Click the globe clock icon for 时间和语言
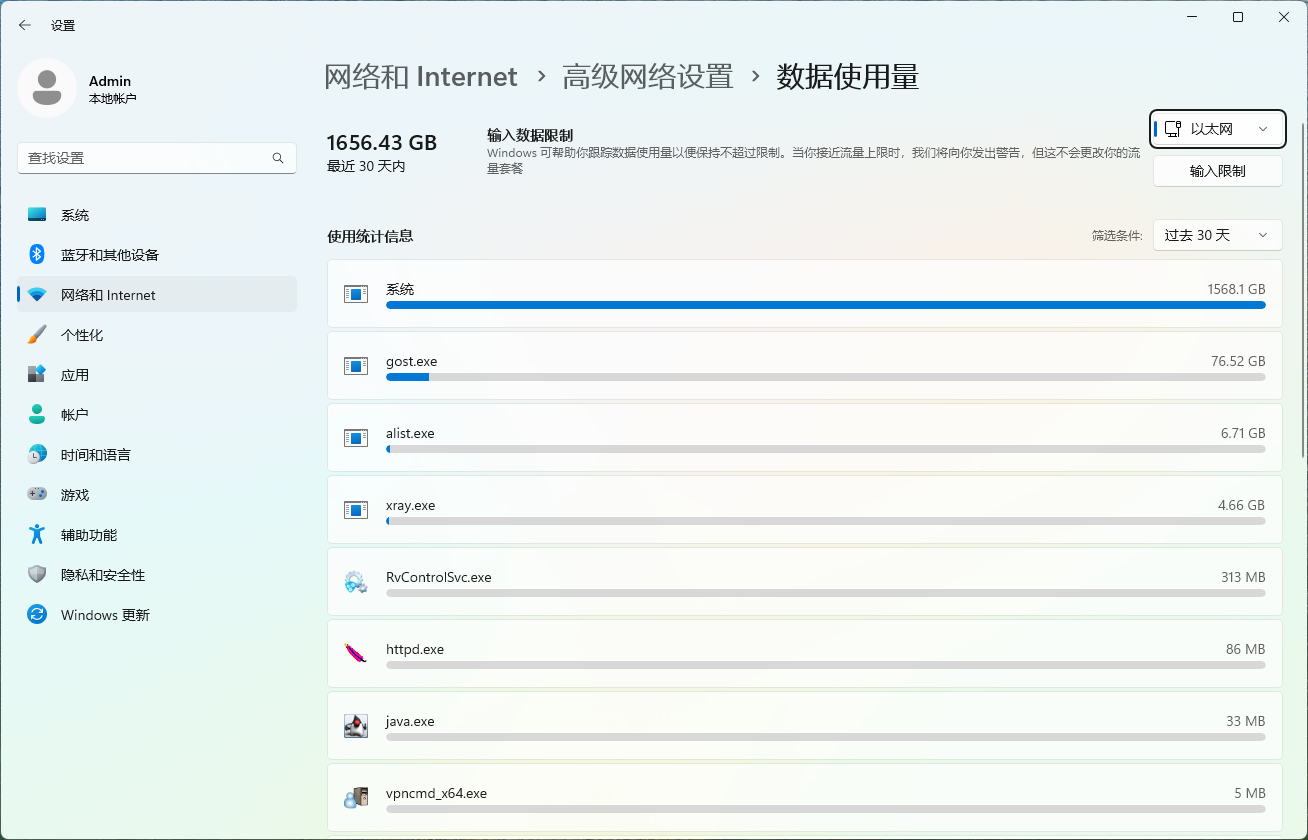 (x=37, y=455)
